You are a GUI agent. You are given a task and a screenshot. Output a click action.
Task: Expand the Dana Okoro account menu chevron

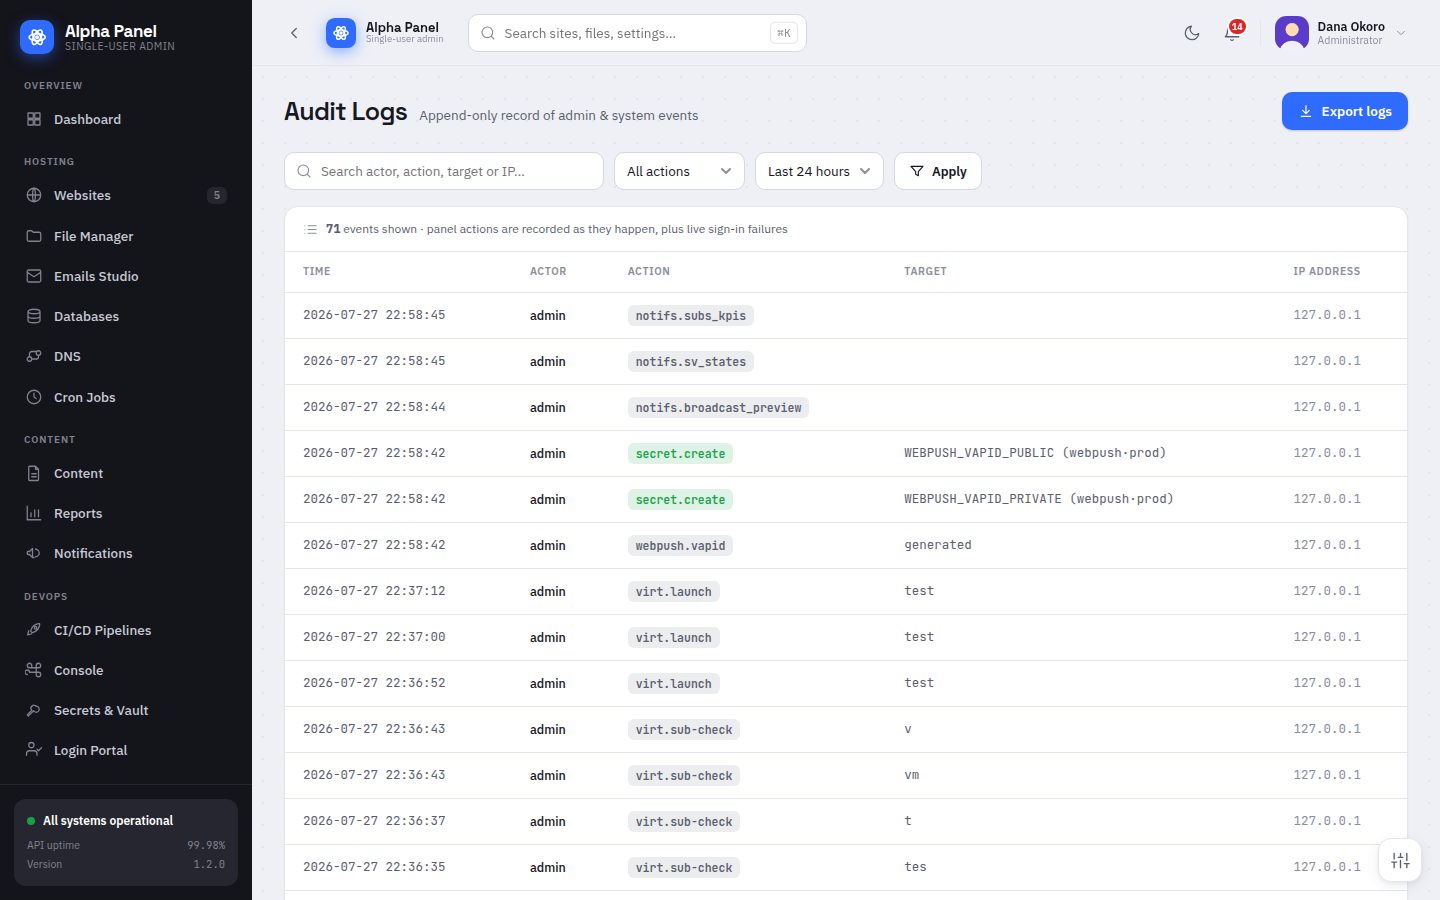pos(1401,33)
